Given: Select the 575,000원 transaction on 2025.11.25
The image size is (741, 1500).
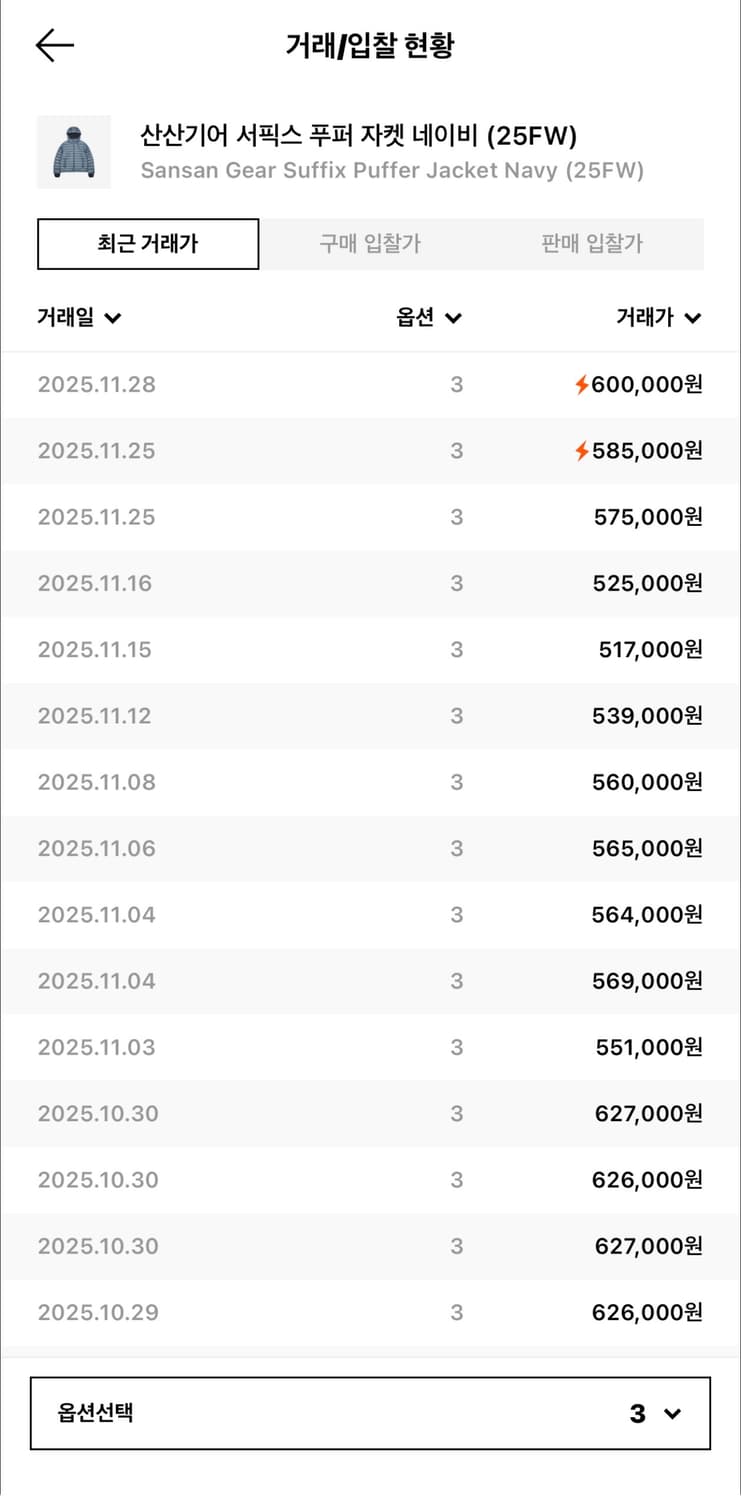Looking at the screenshot, I should (370, 517).
